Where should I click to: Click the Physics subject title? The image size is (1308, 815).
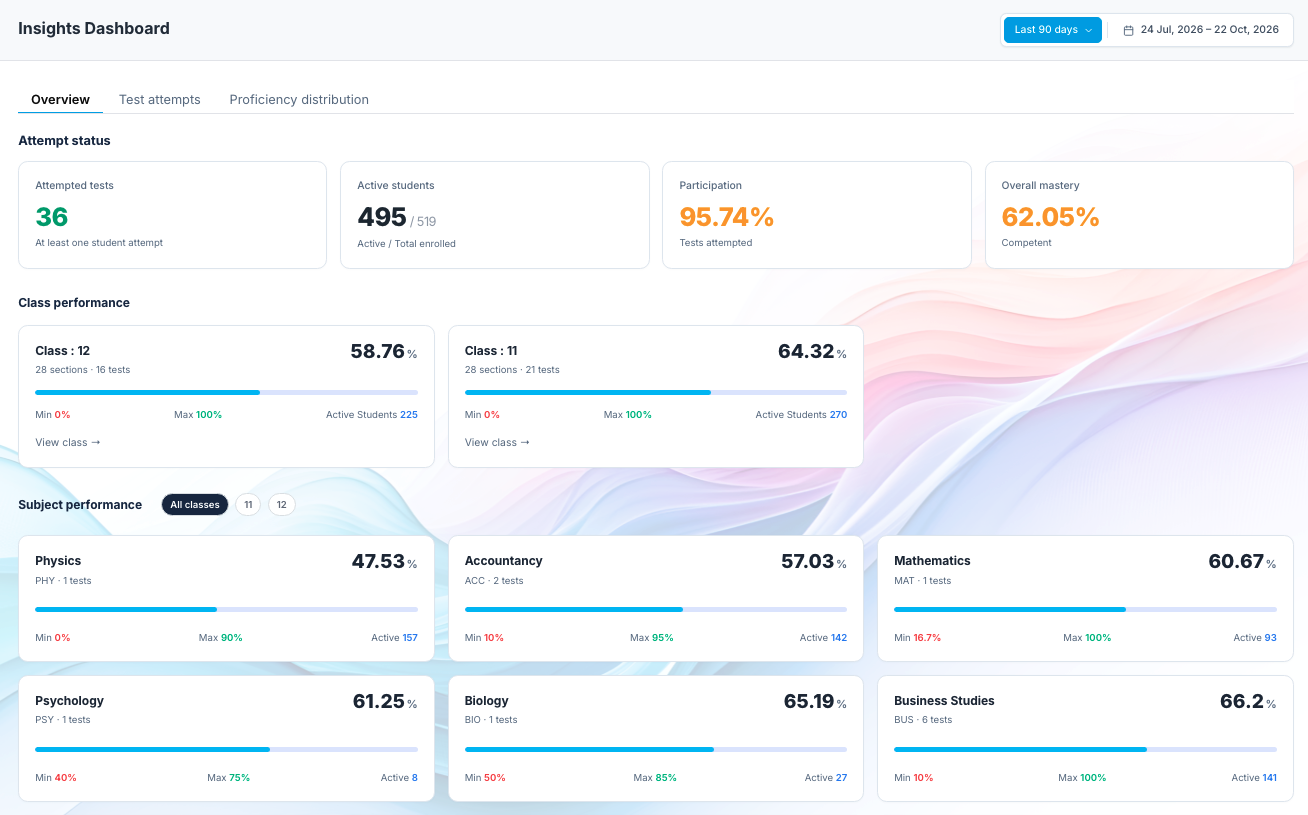coord(58,561)
